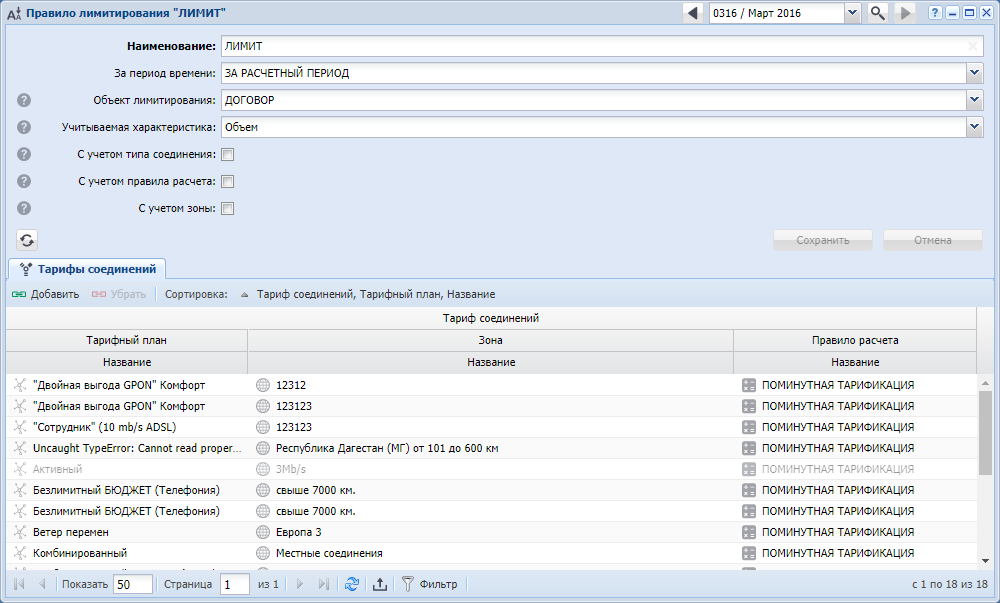The height and width of the screenshot is (603, 1000).
Task: Click billing period field 0316 / Март 2016
Action: pyautogui.click(x=777, y=13)
